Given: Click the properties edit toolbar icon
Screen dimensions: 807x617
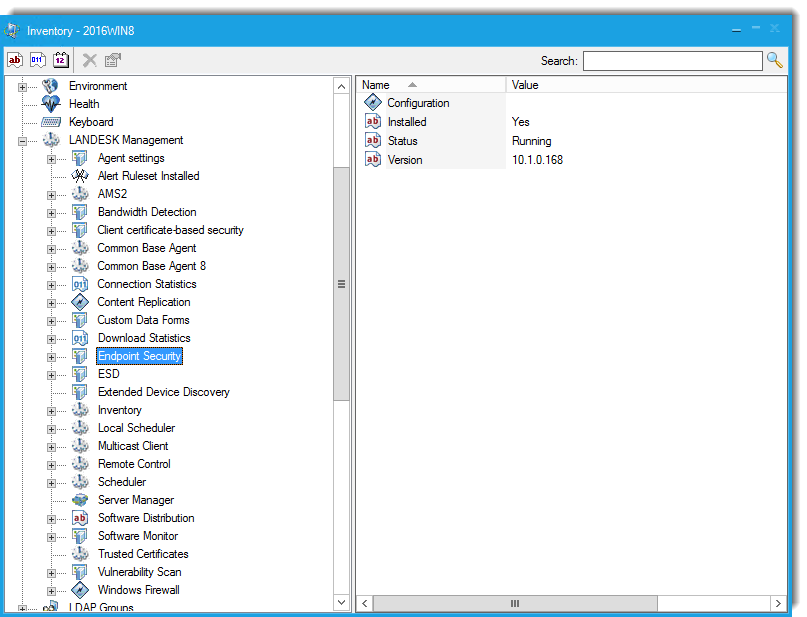Looking at the screenshot, I should coord(110,60).
